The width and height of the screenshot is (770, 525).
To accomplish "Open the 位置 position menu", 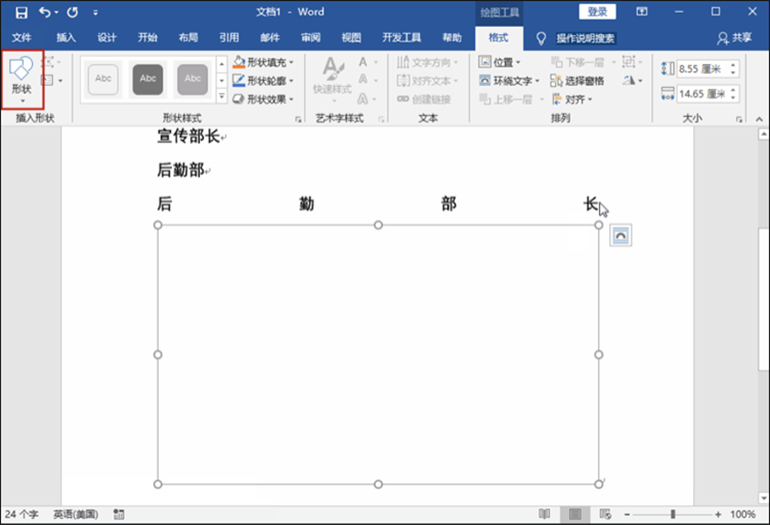I will tap(499, 62).
